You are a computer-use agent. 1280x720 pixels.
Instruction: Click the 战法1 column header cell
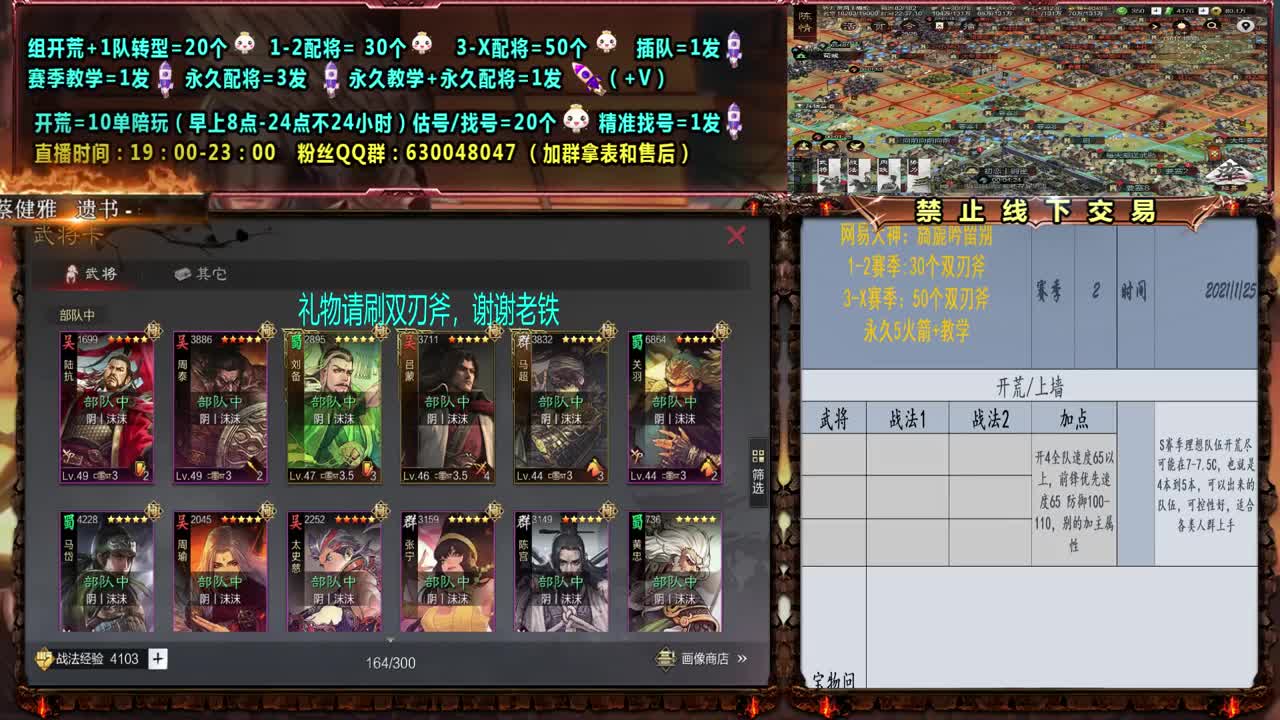coord(907,418)
